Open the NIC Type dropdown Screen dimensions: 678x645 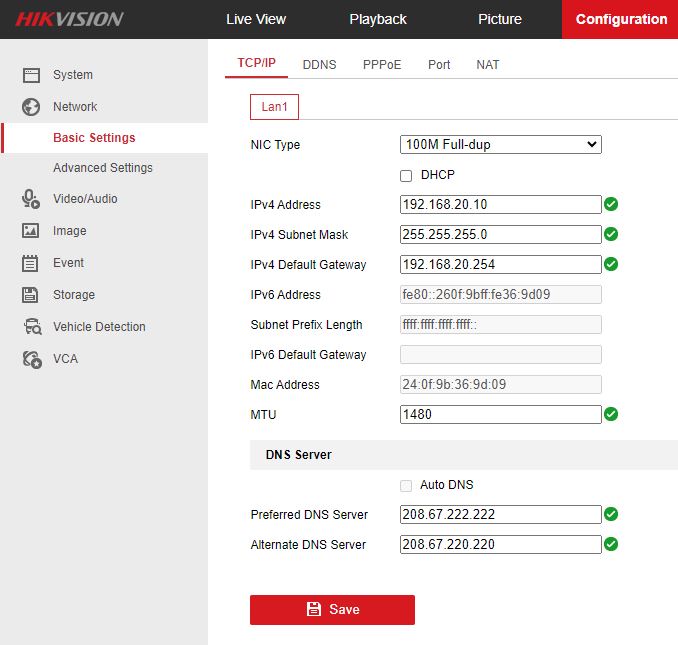[x=500, y=145]
